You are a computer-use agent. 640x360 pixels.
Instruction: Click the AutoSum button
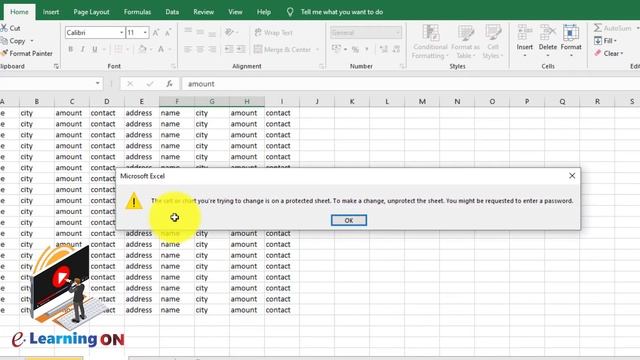click(x=612, y=28)
